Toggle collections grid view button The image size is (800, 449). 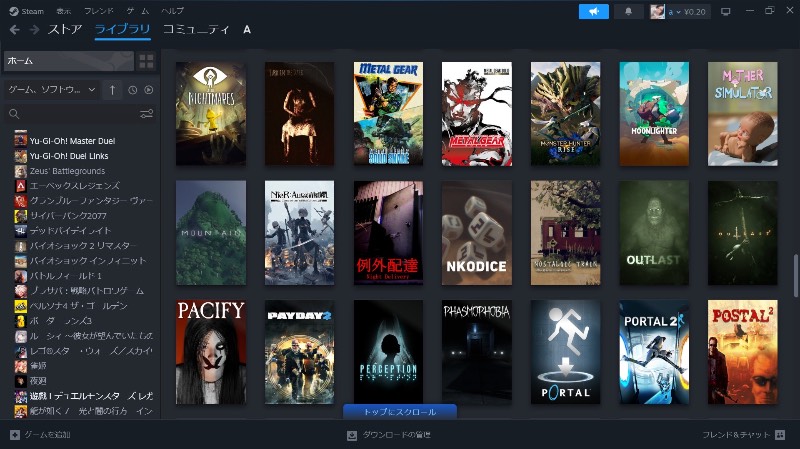point(146,61)
